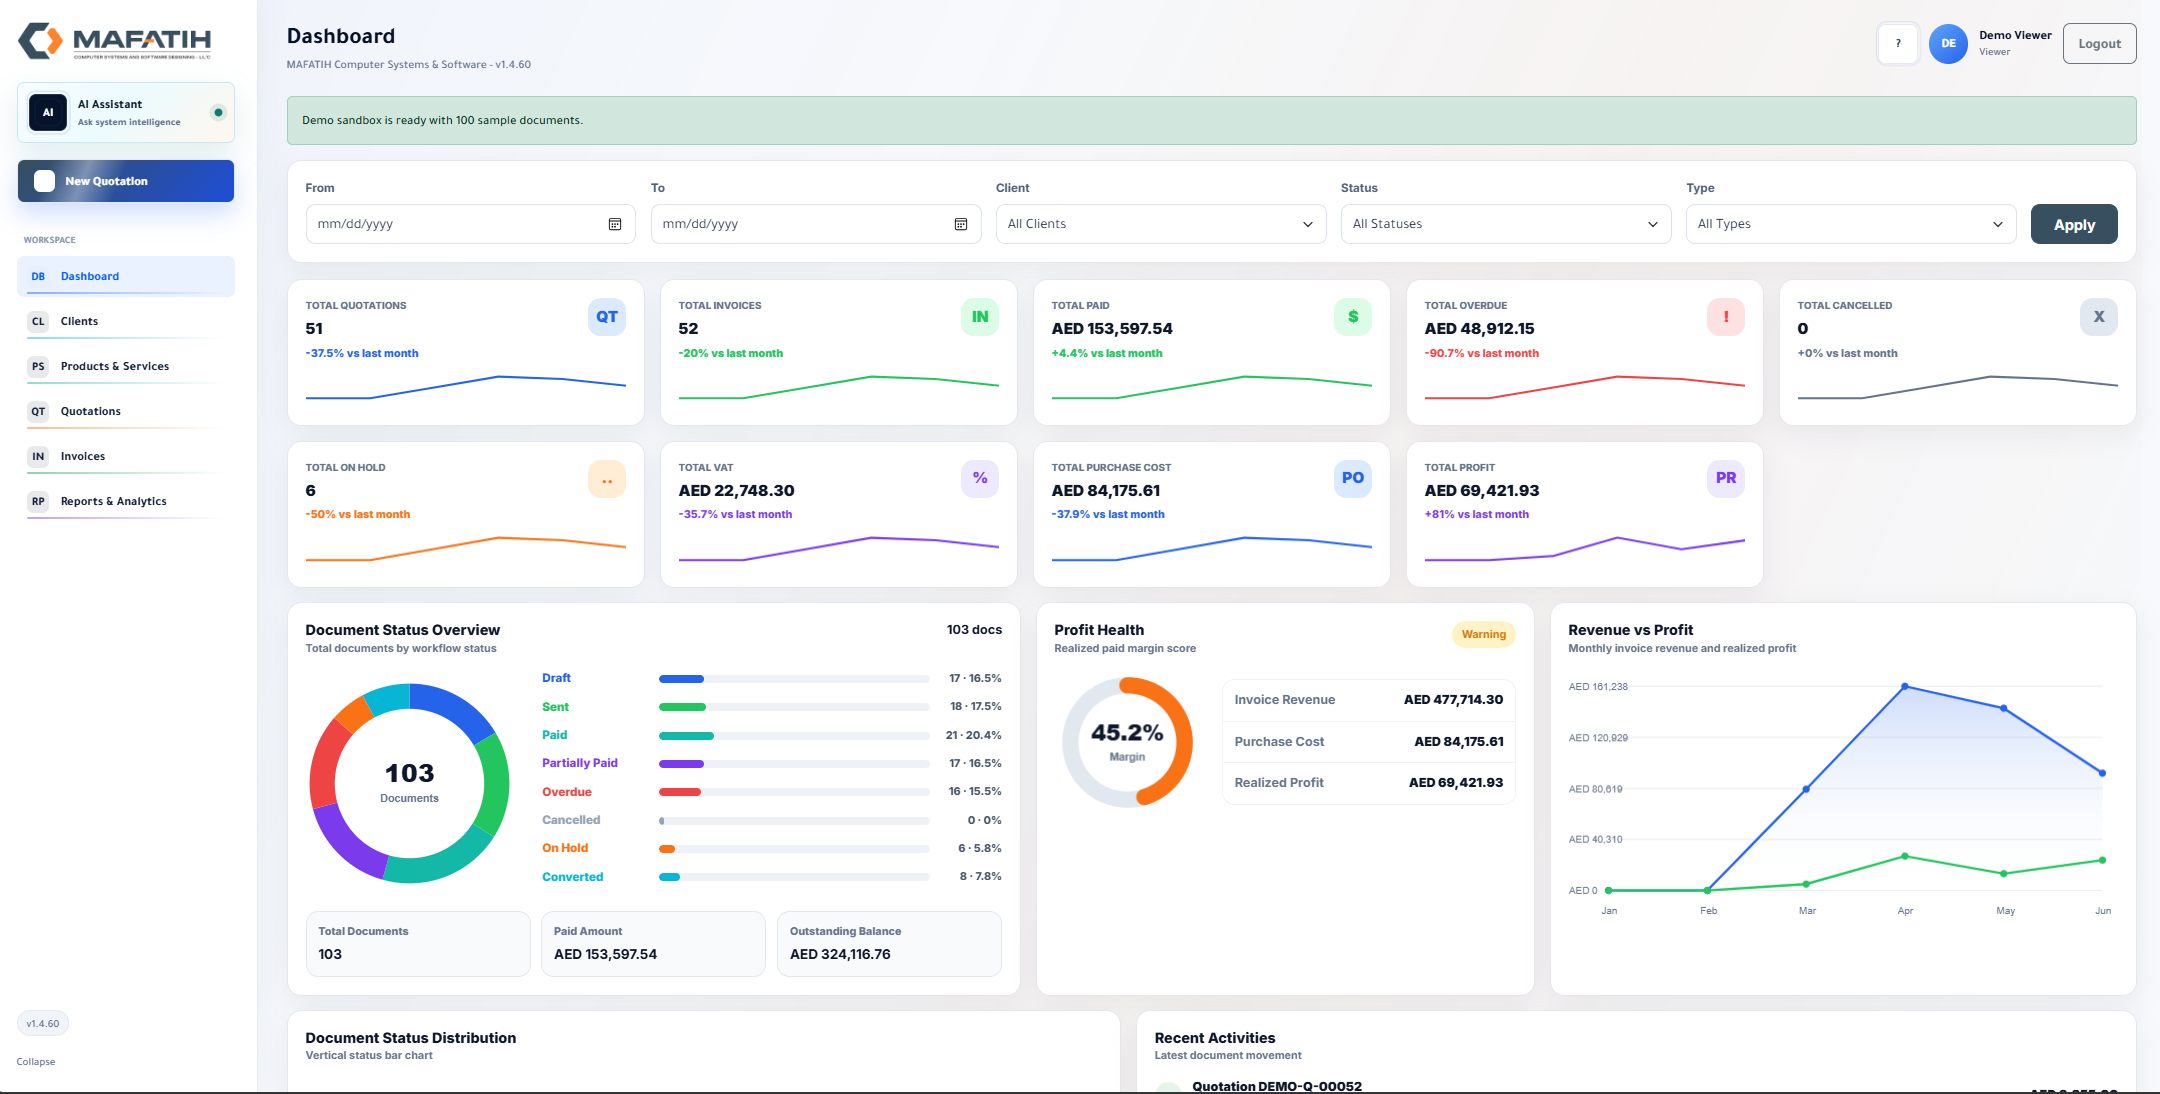Open the To date calendar picker icon

960,224
